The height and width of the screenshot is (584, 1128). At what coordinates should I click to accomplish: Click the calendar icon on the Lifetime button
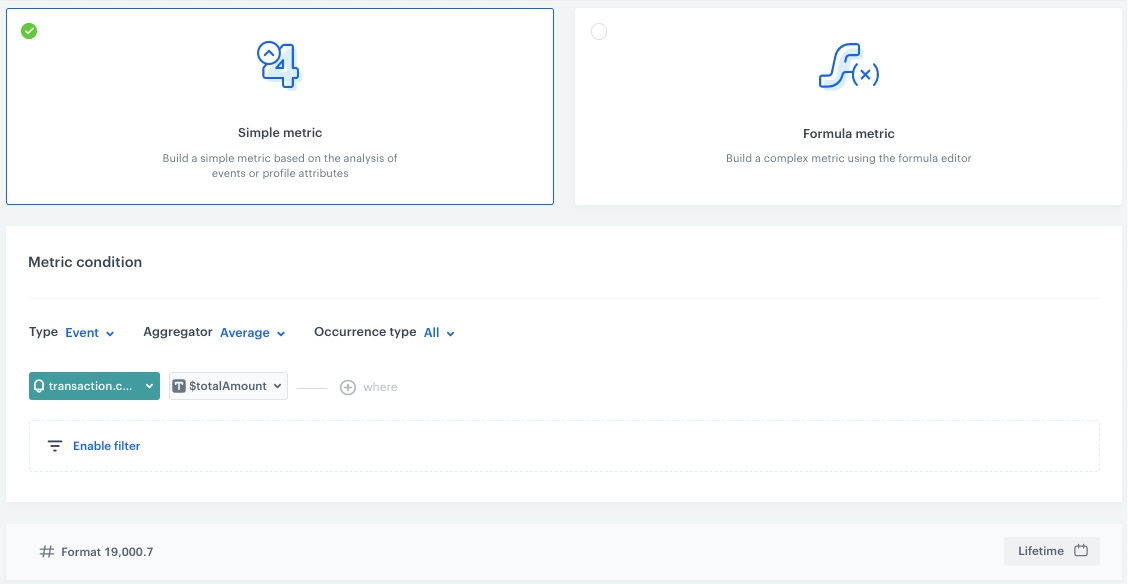coord(1081,550)
